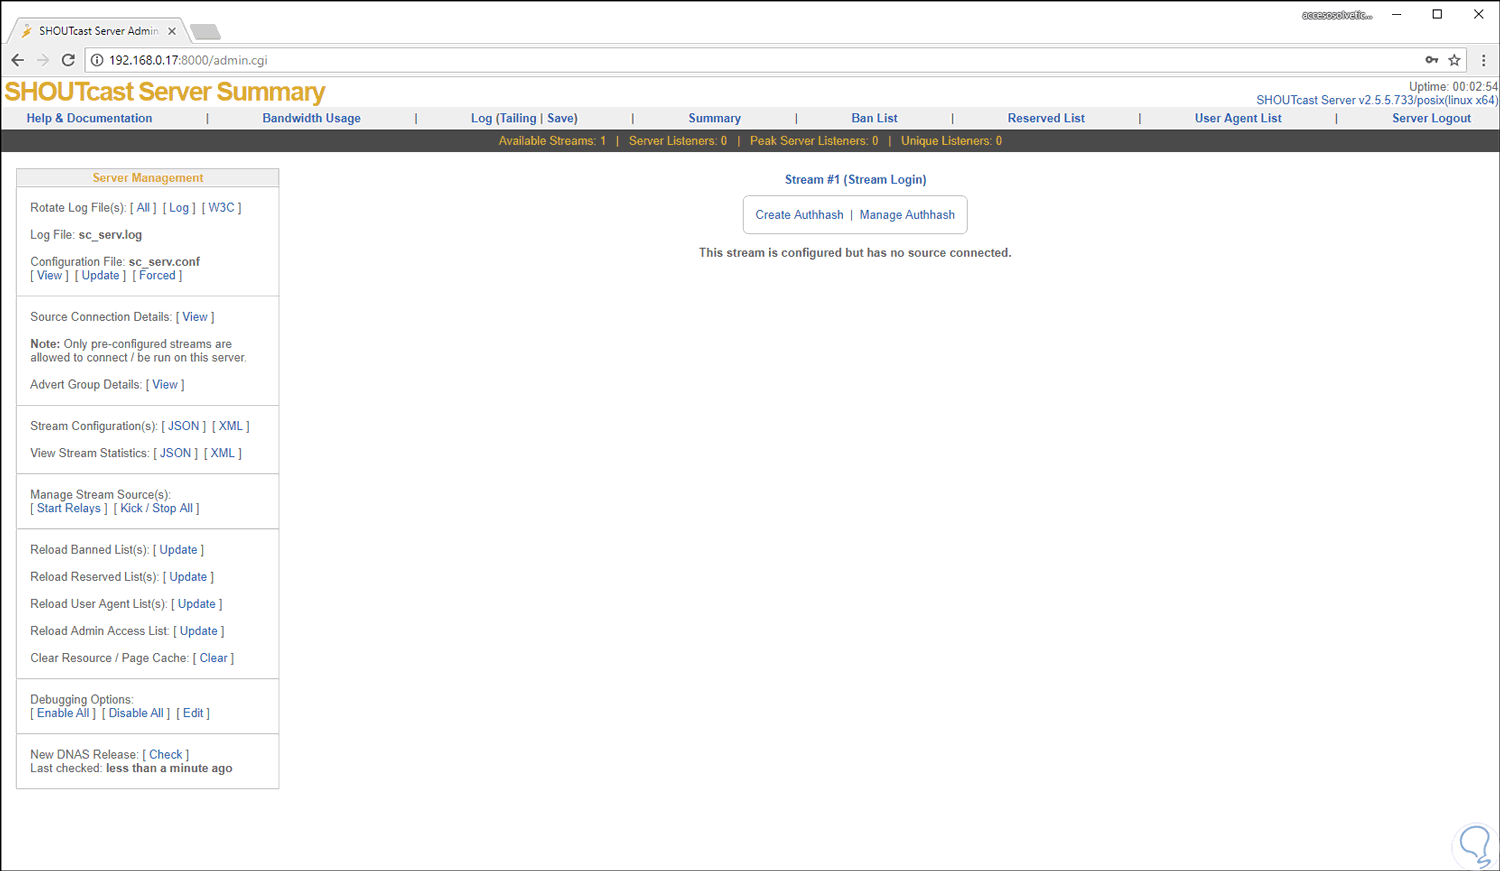
Task: Click the address bar URL field
Action: 750,60
